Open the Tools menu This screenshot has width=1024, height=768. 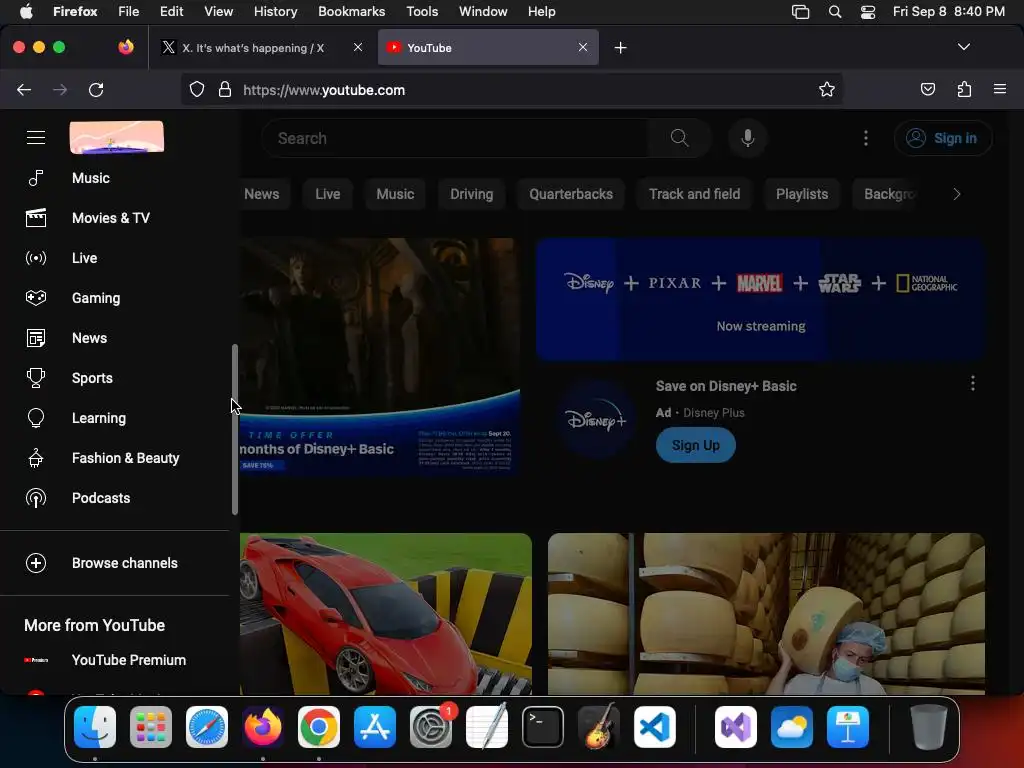(x=422, y=11)
